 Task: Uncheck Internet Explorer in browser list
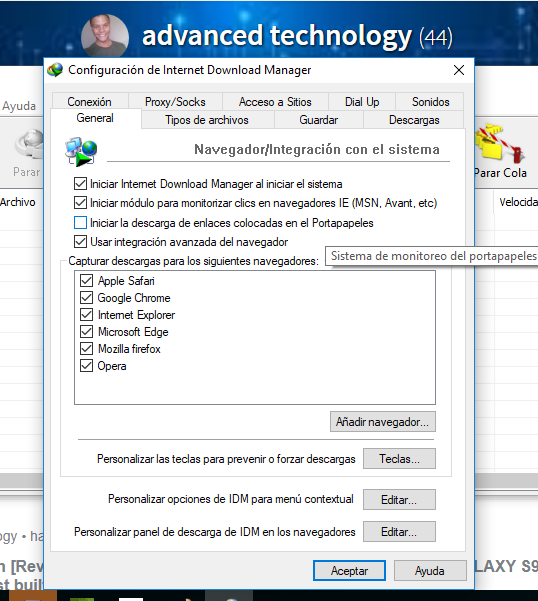coord(86,315)
